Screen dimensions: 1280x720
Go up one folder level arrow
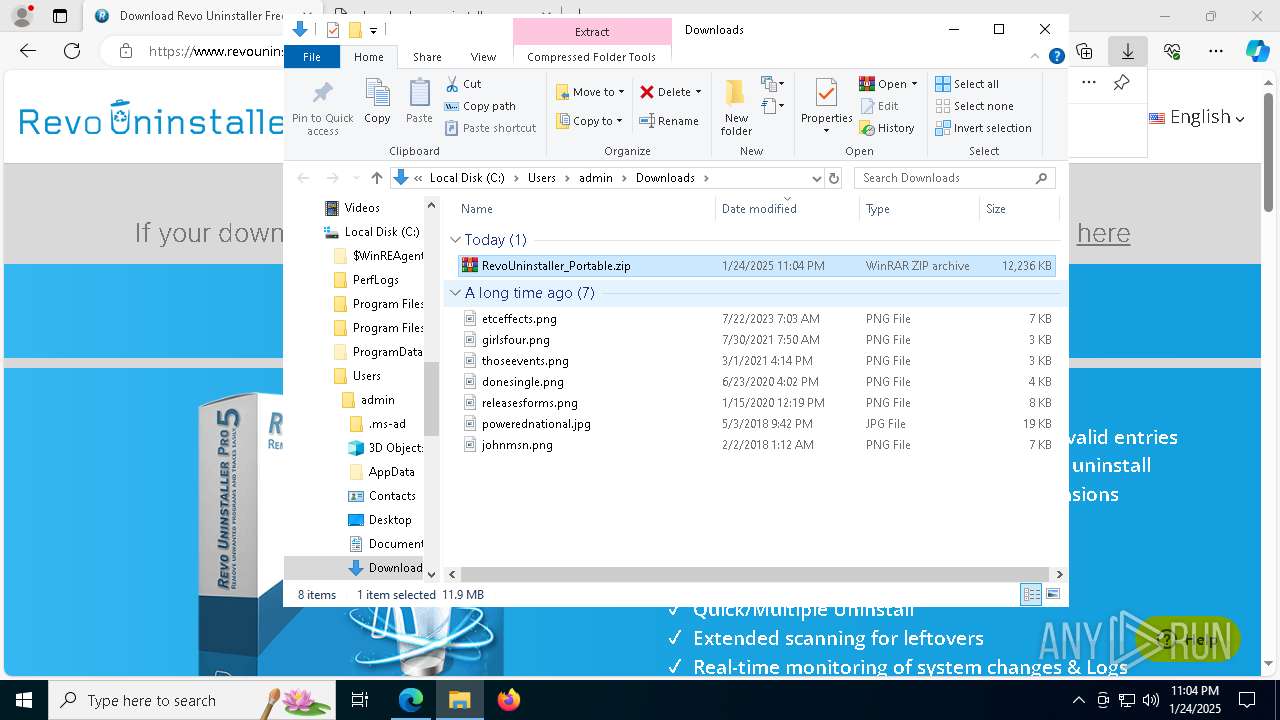tap(376, 178)
